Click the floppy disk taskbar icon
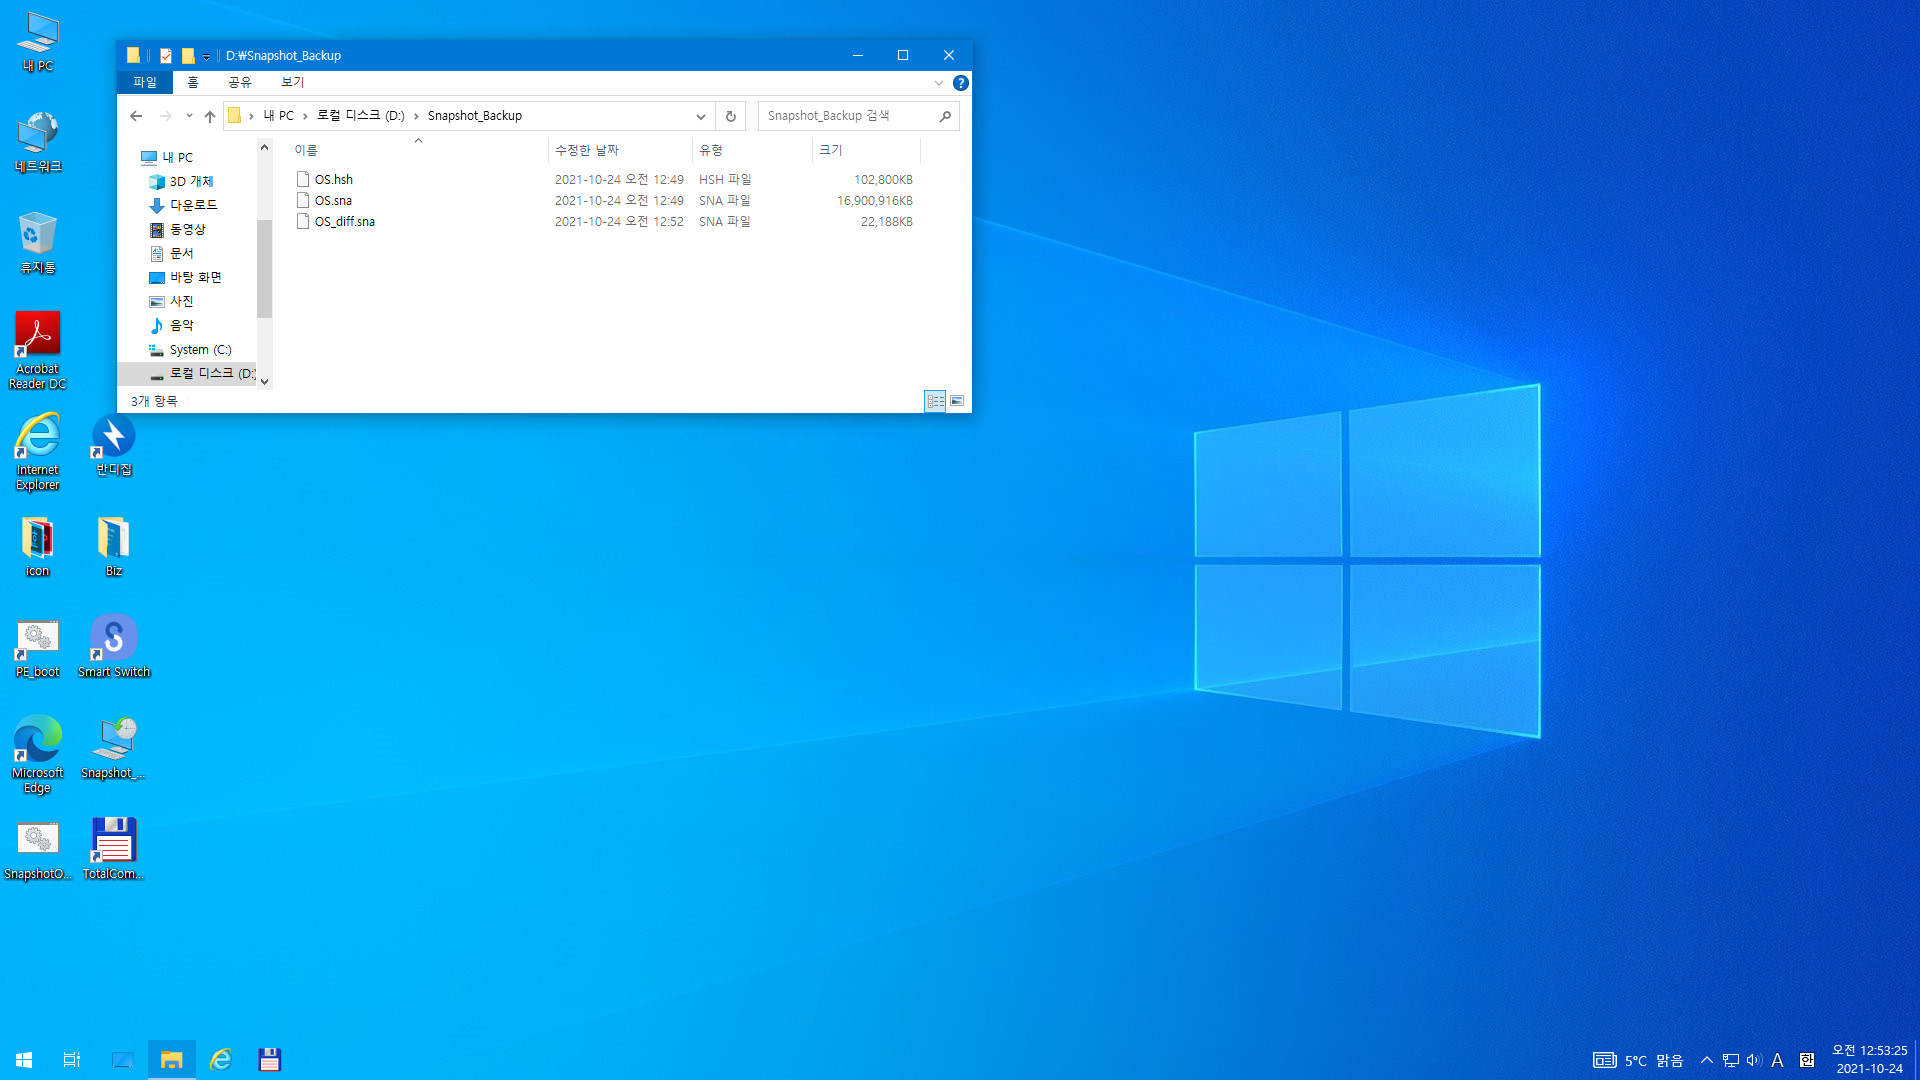 [x=269, y=1059]
